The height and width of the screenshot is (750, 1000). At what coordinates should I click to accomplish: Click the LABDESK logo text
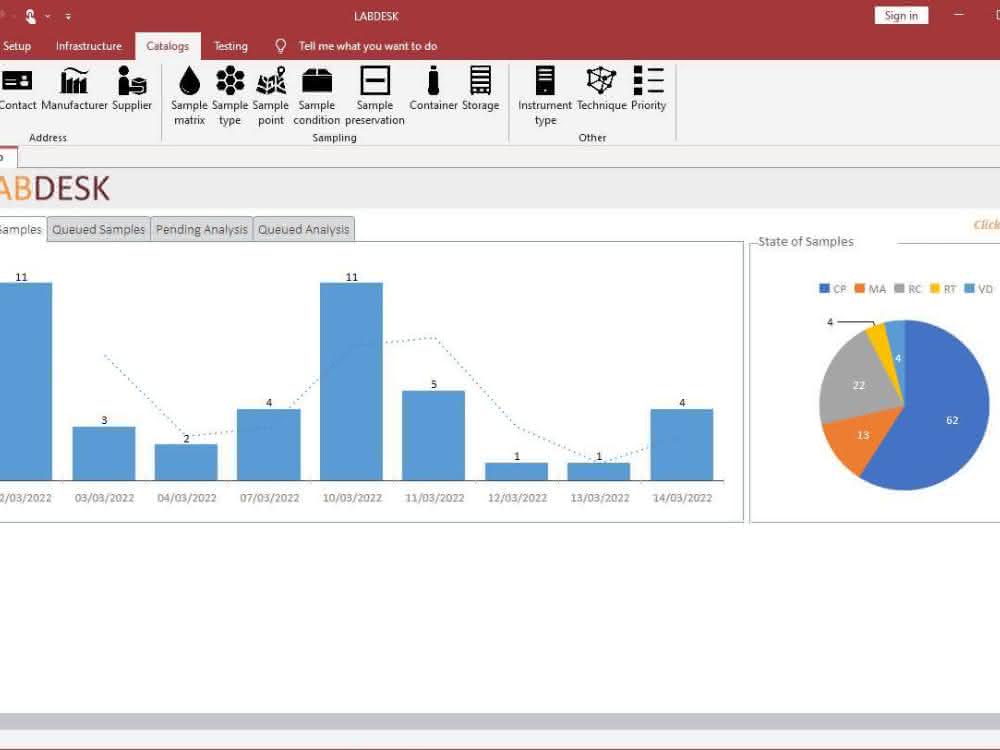(55, 189)
